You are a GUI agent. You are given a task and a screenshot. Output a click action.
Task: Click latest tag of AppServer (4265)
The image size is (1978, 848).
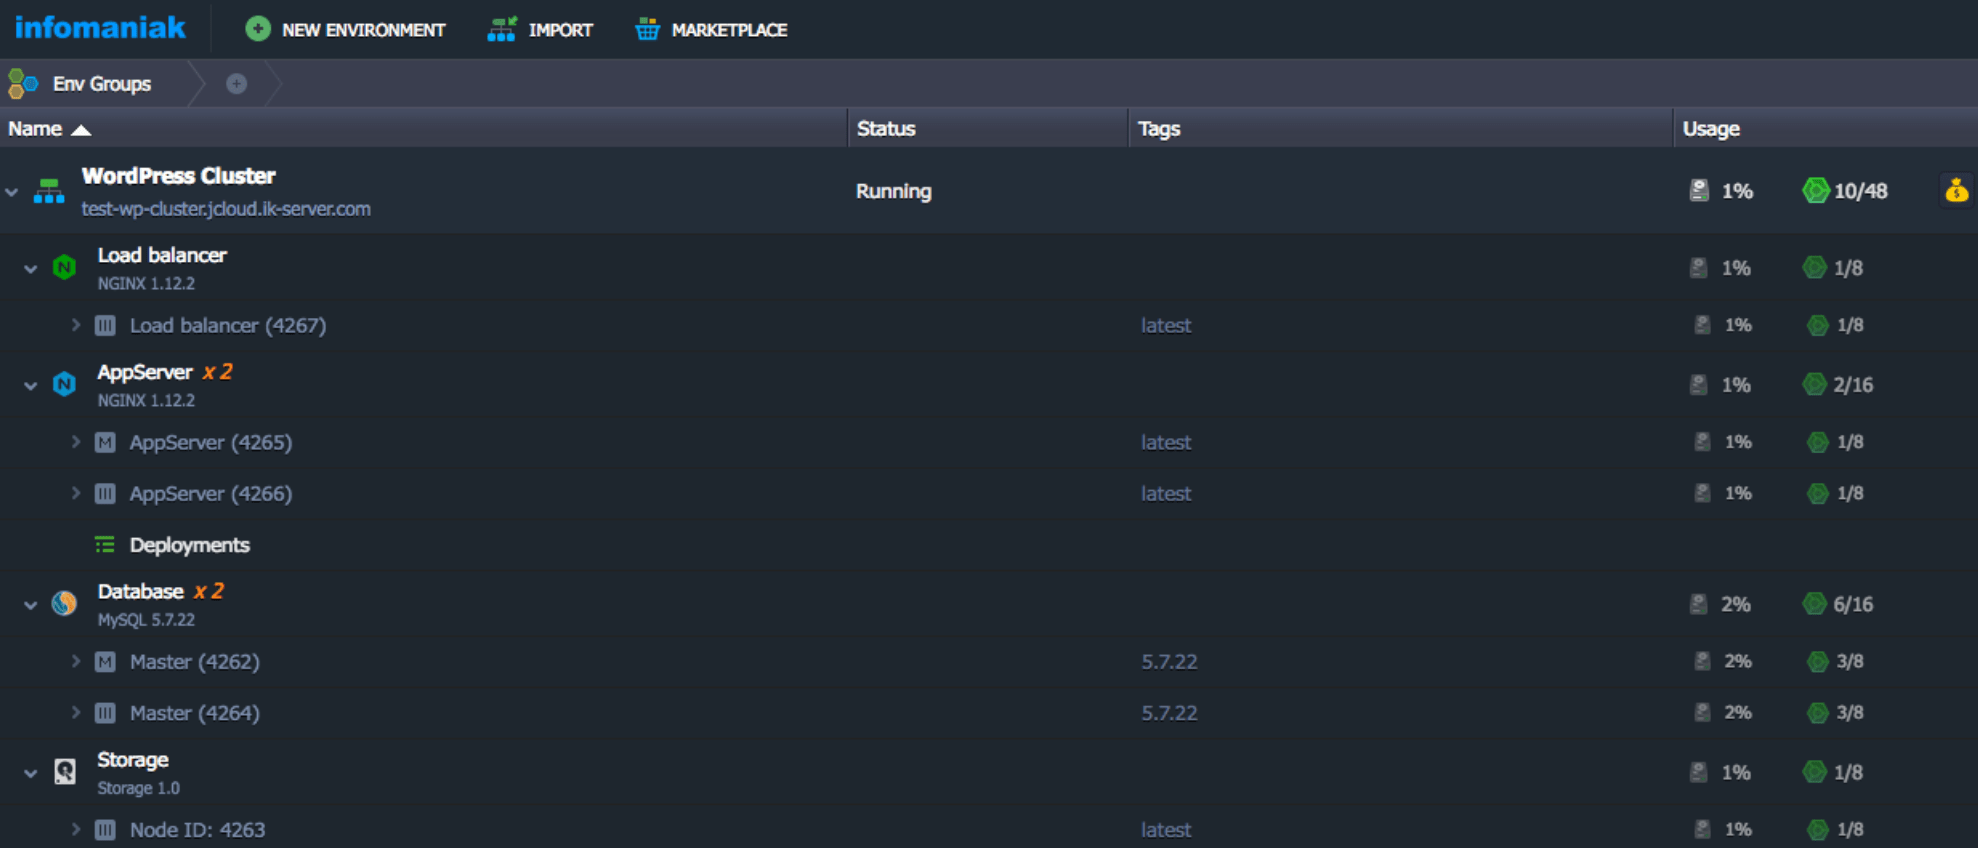[1166, 442]
